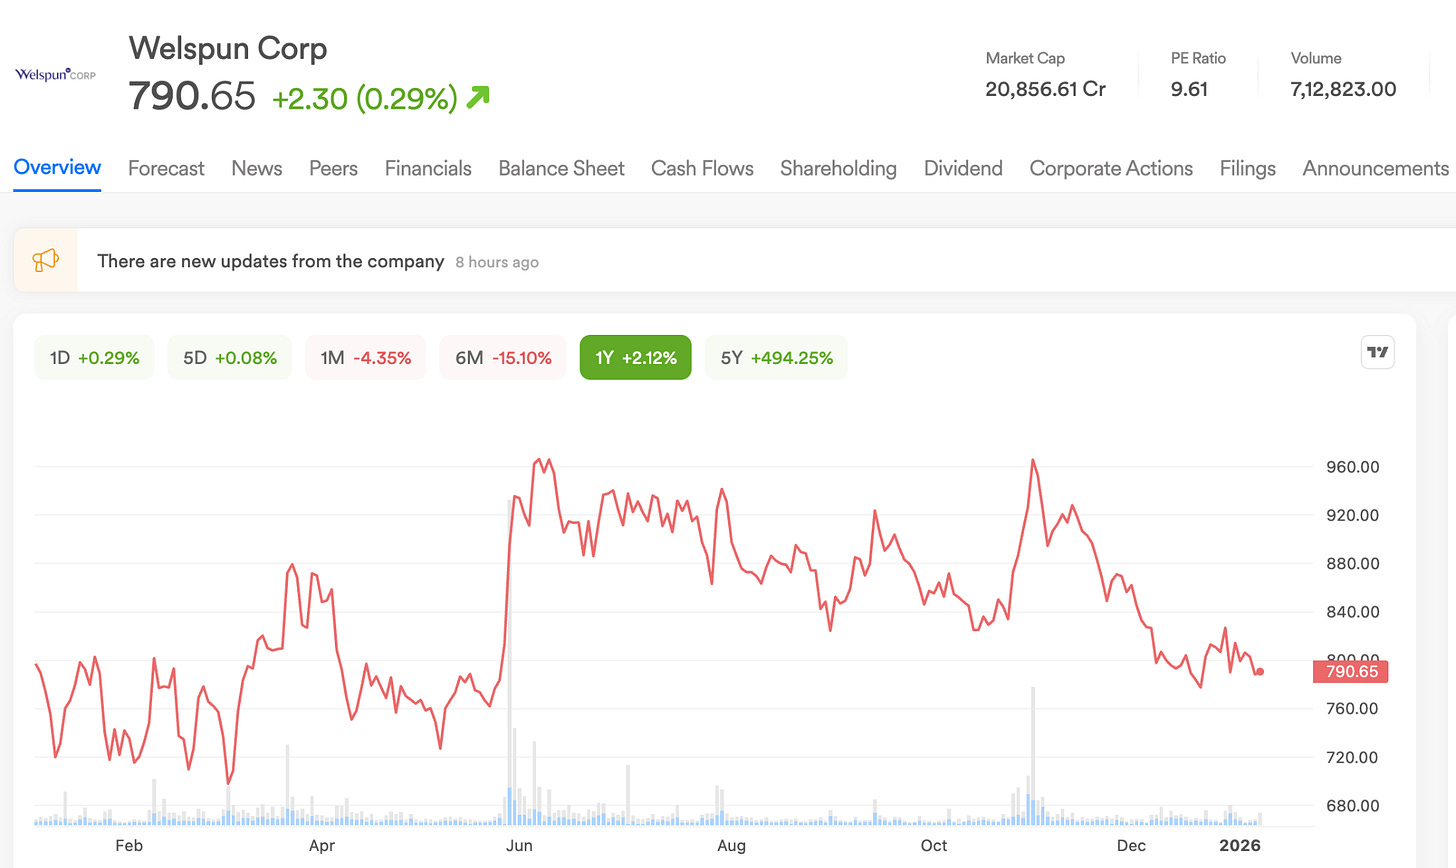This screenshot has width=1456, height=868.
Task: Open the Balance Sheet tab
Action: coord(561,168)
